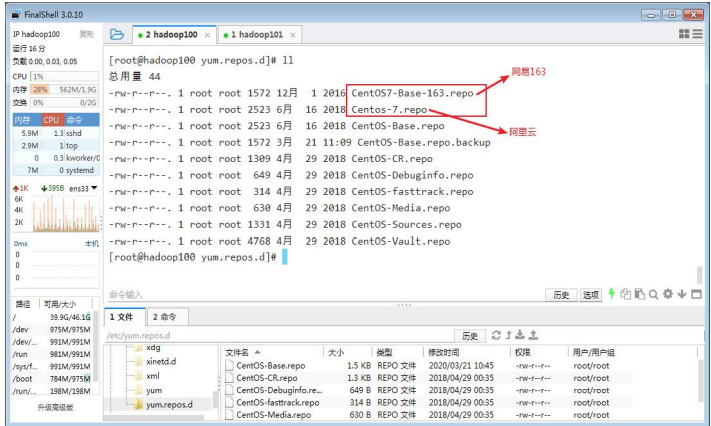
Task: Switch to grid layout view icon
Action: 684,34
